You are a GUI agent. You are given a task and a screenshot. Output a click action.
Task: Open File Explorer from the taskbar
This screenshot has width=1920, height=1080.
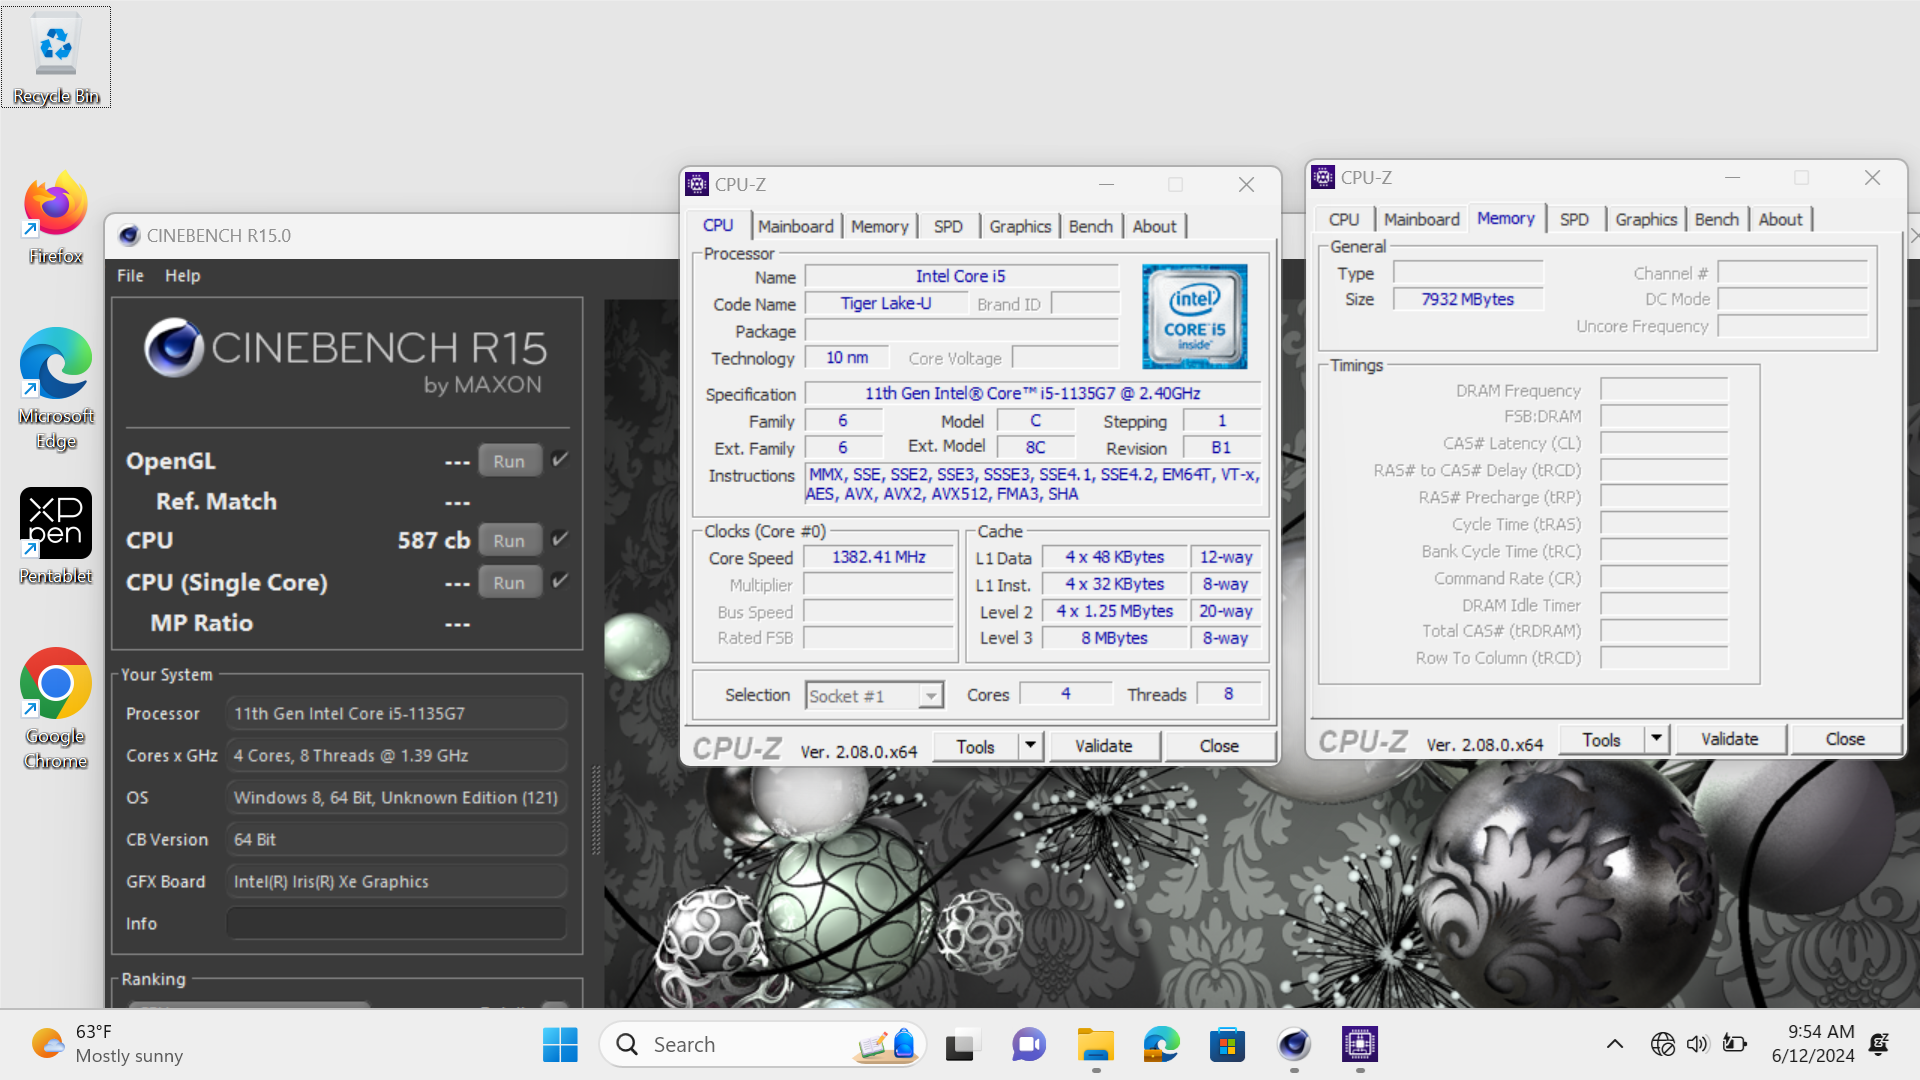[x=1095, y=1045]
